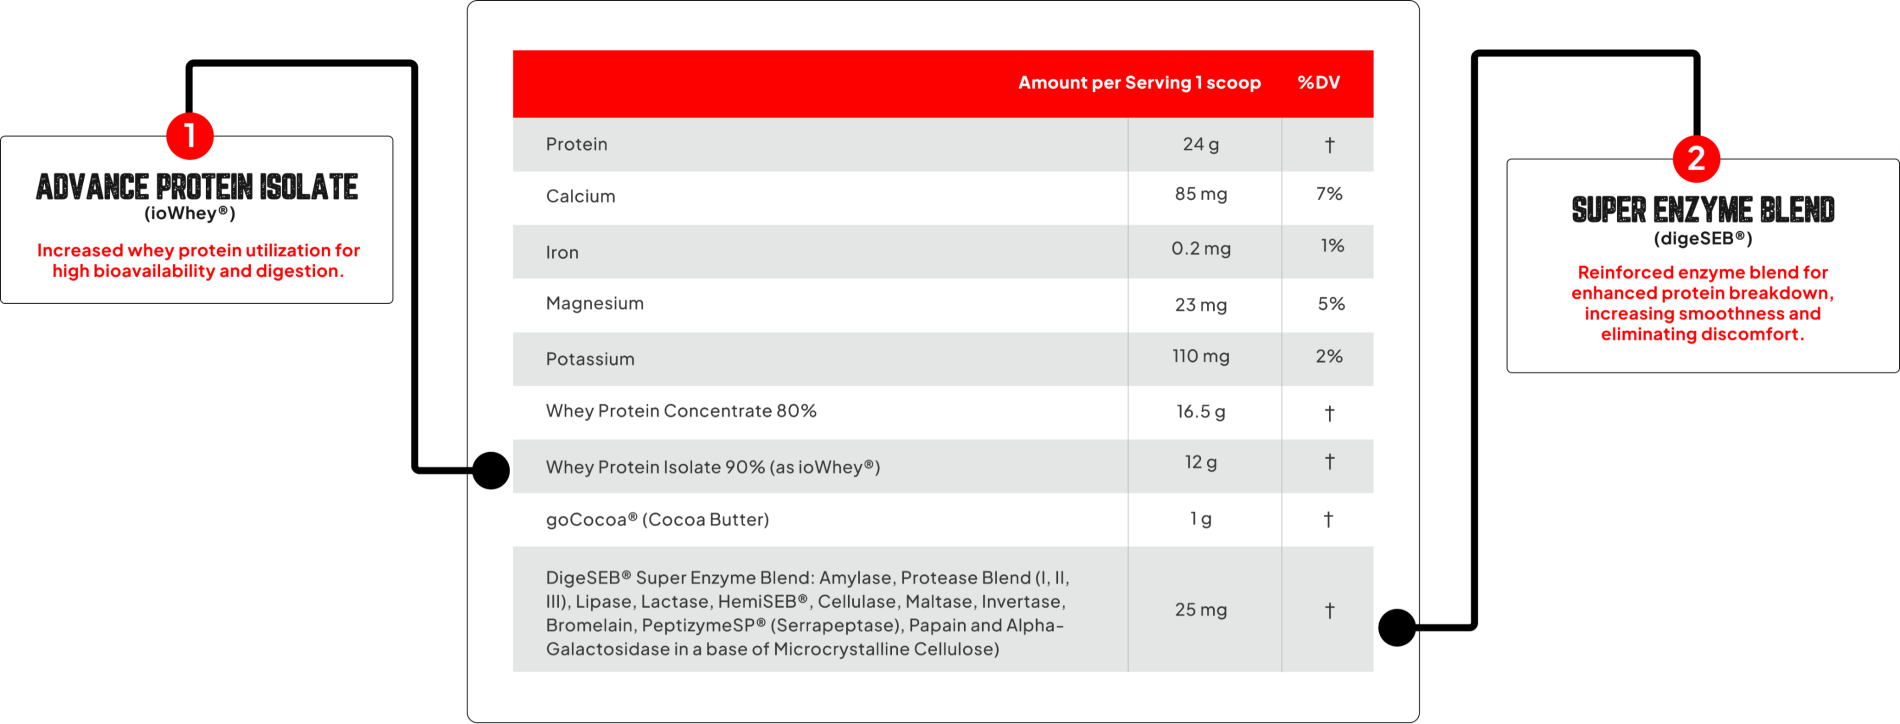
Task: Click the red reinforced enzyme blend description
Action: (1702, 303)
